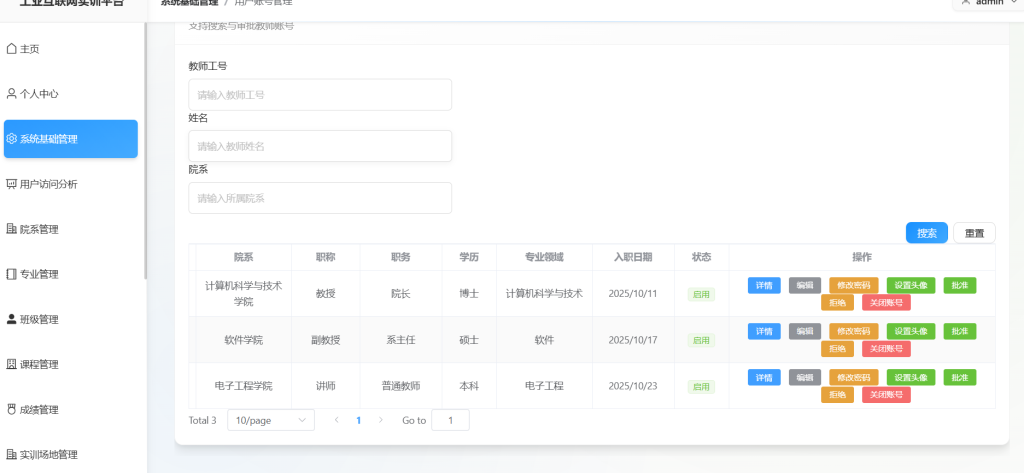The height and width of the screenshot is (473, 1024).
Task: Click the 院系管理 building icon
Action: tap(12, 229)
